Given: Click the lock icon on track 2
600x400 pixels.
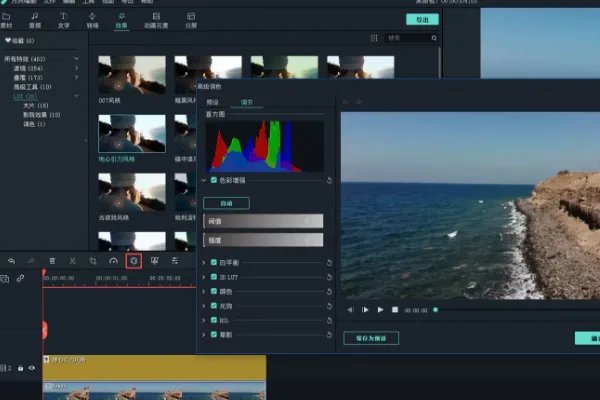Looking at the screenshot, I should coord(20,368).
